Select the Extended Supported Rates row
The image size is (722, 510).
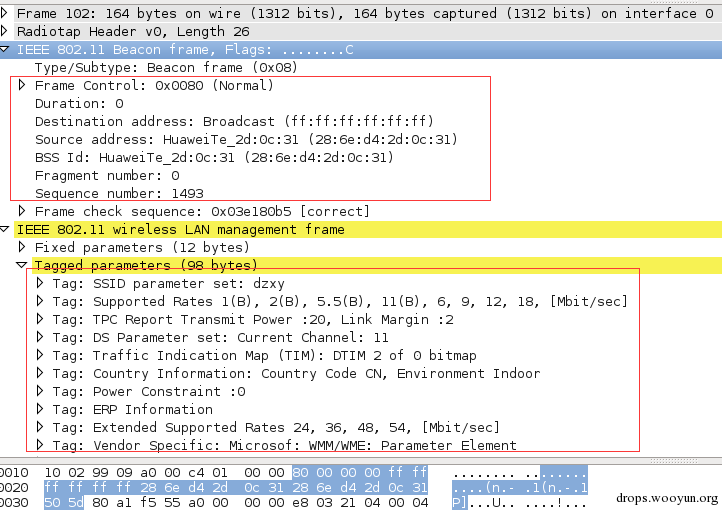coord(276,427)
